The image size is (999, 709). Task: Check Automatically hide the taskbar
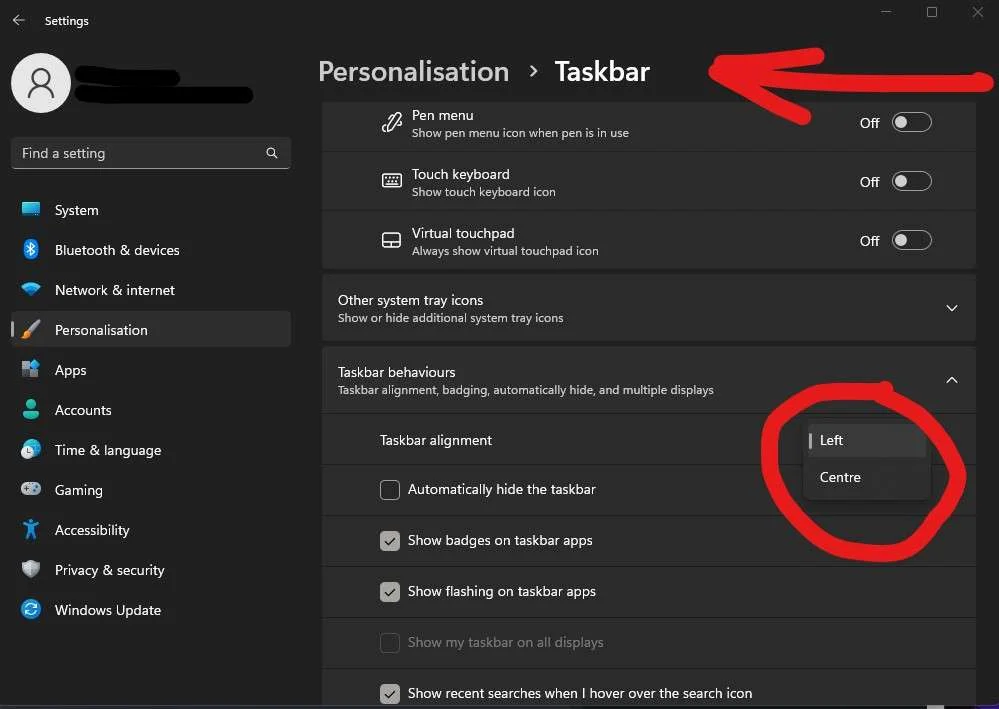tap(390, 490)
